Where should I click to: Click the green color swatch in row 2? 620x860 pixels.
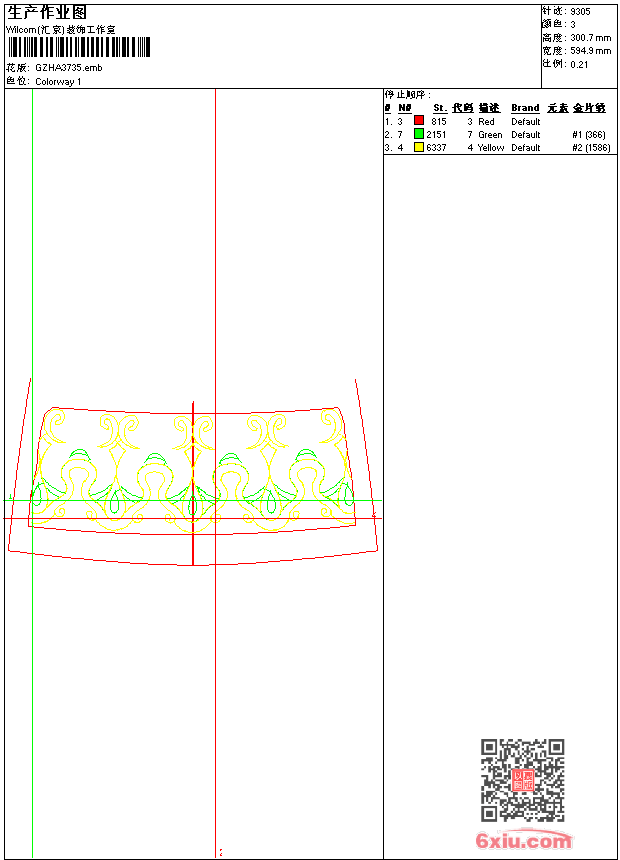coord(419,133)
